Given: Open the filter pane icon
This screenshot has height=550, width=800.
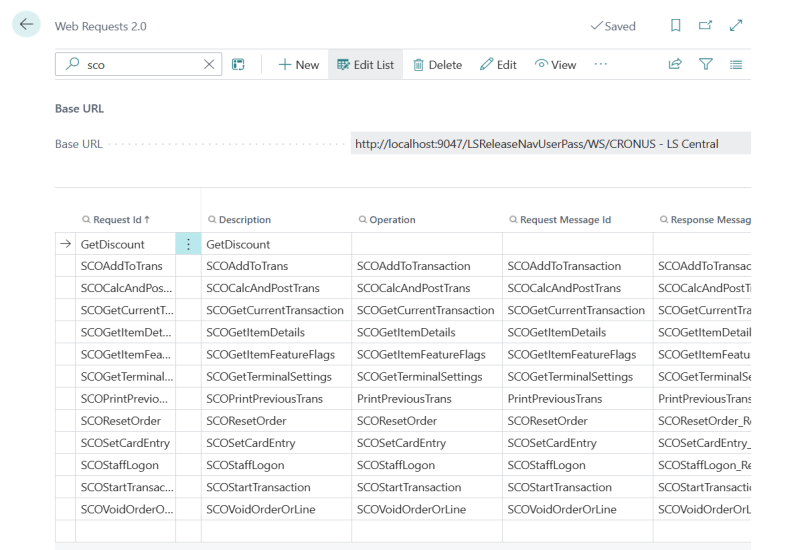Looking at the screenshot, I should pyautogui.click(x=706, y=65).
